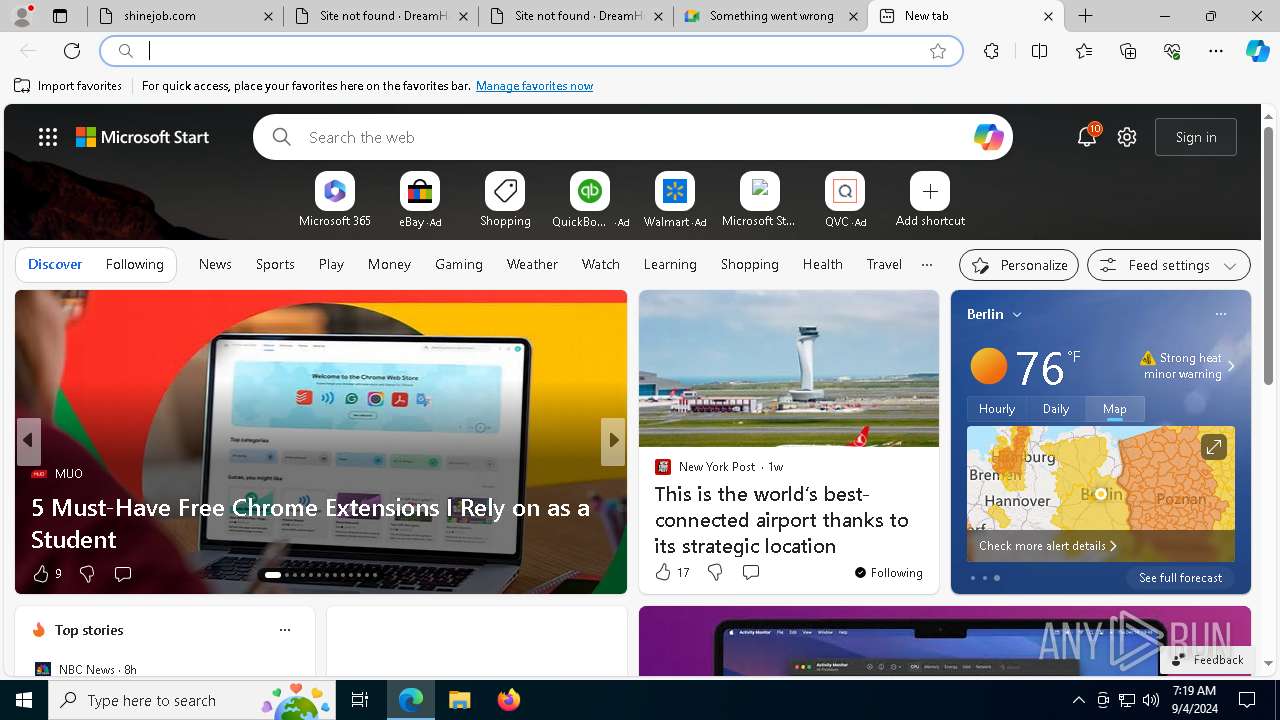The width and height of the screenshot is (1280, 720).
Task: Open the tab actions menu icon
Action: click(x=60, y=16)
